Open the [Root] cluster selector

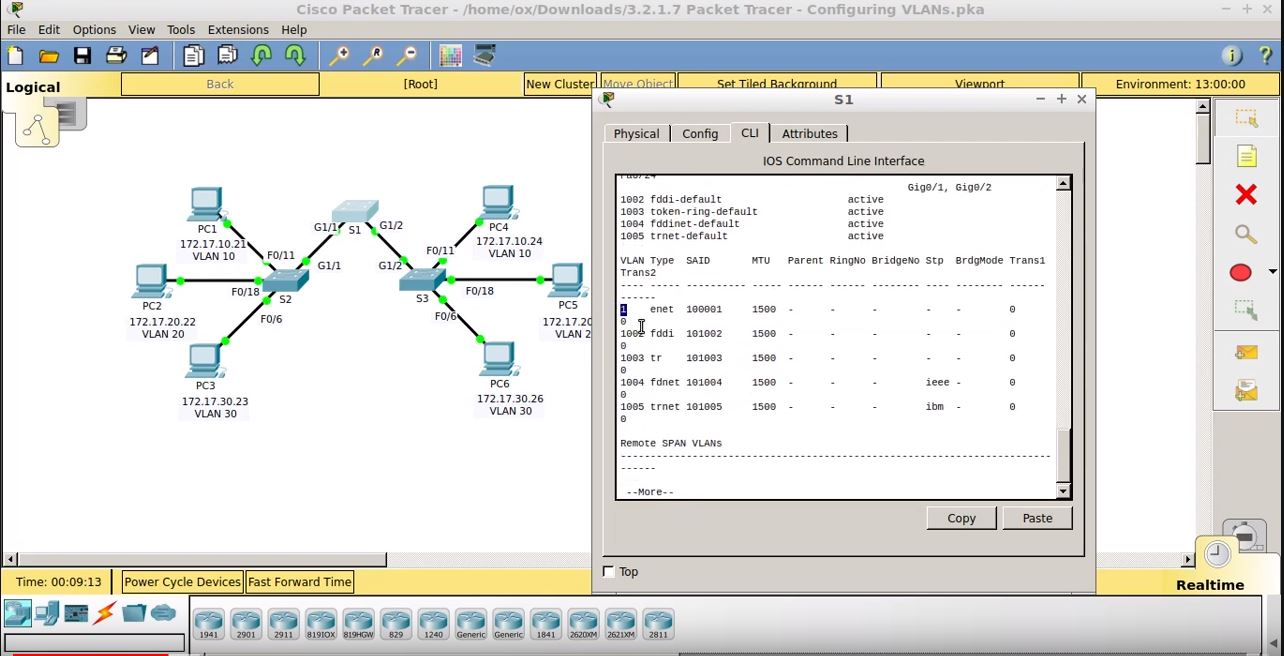point(420,83)
